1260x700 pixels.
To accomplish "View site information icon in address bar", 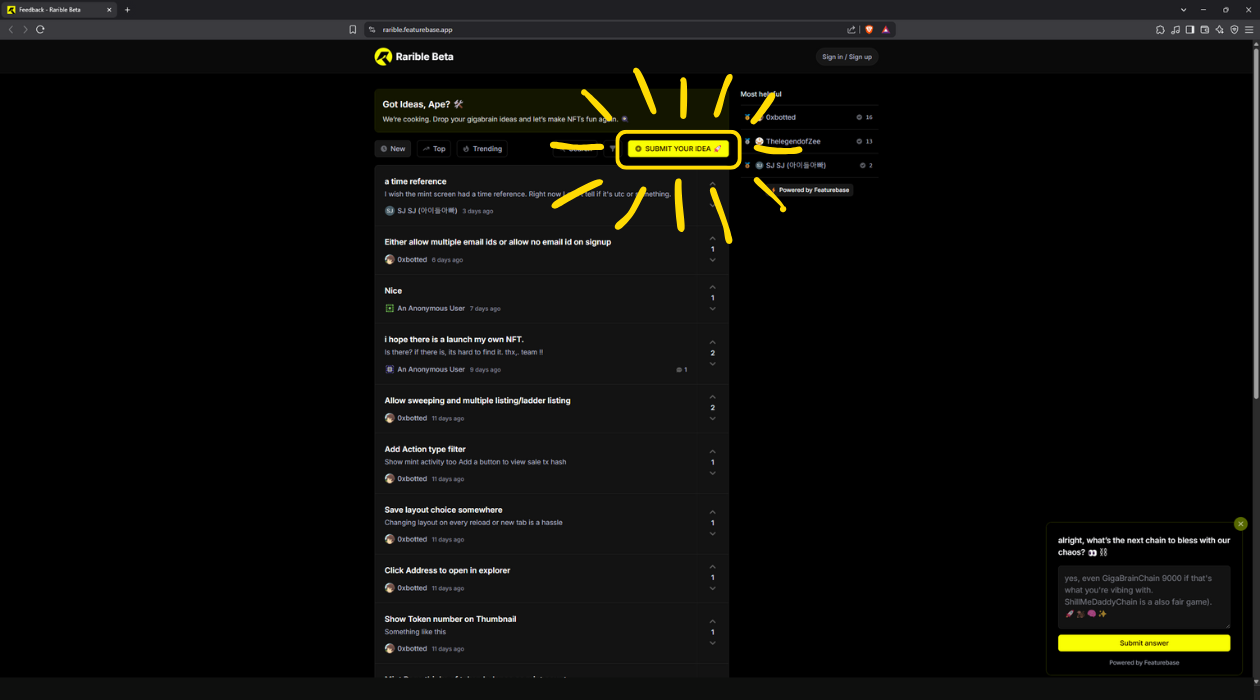I will pyautogui.click(x=372, y=29).
